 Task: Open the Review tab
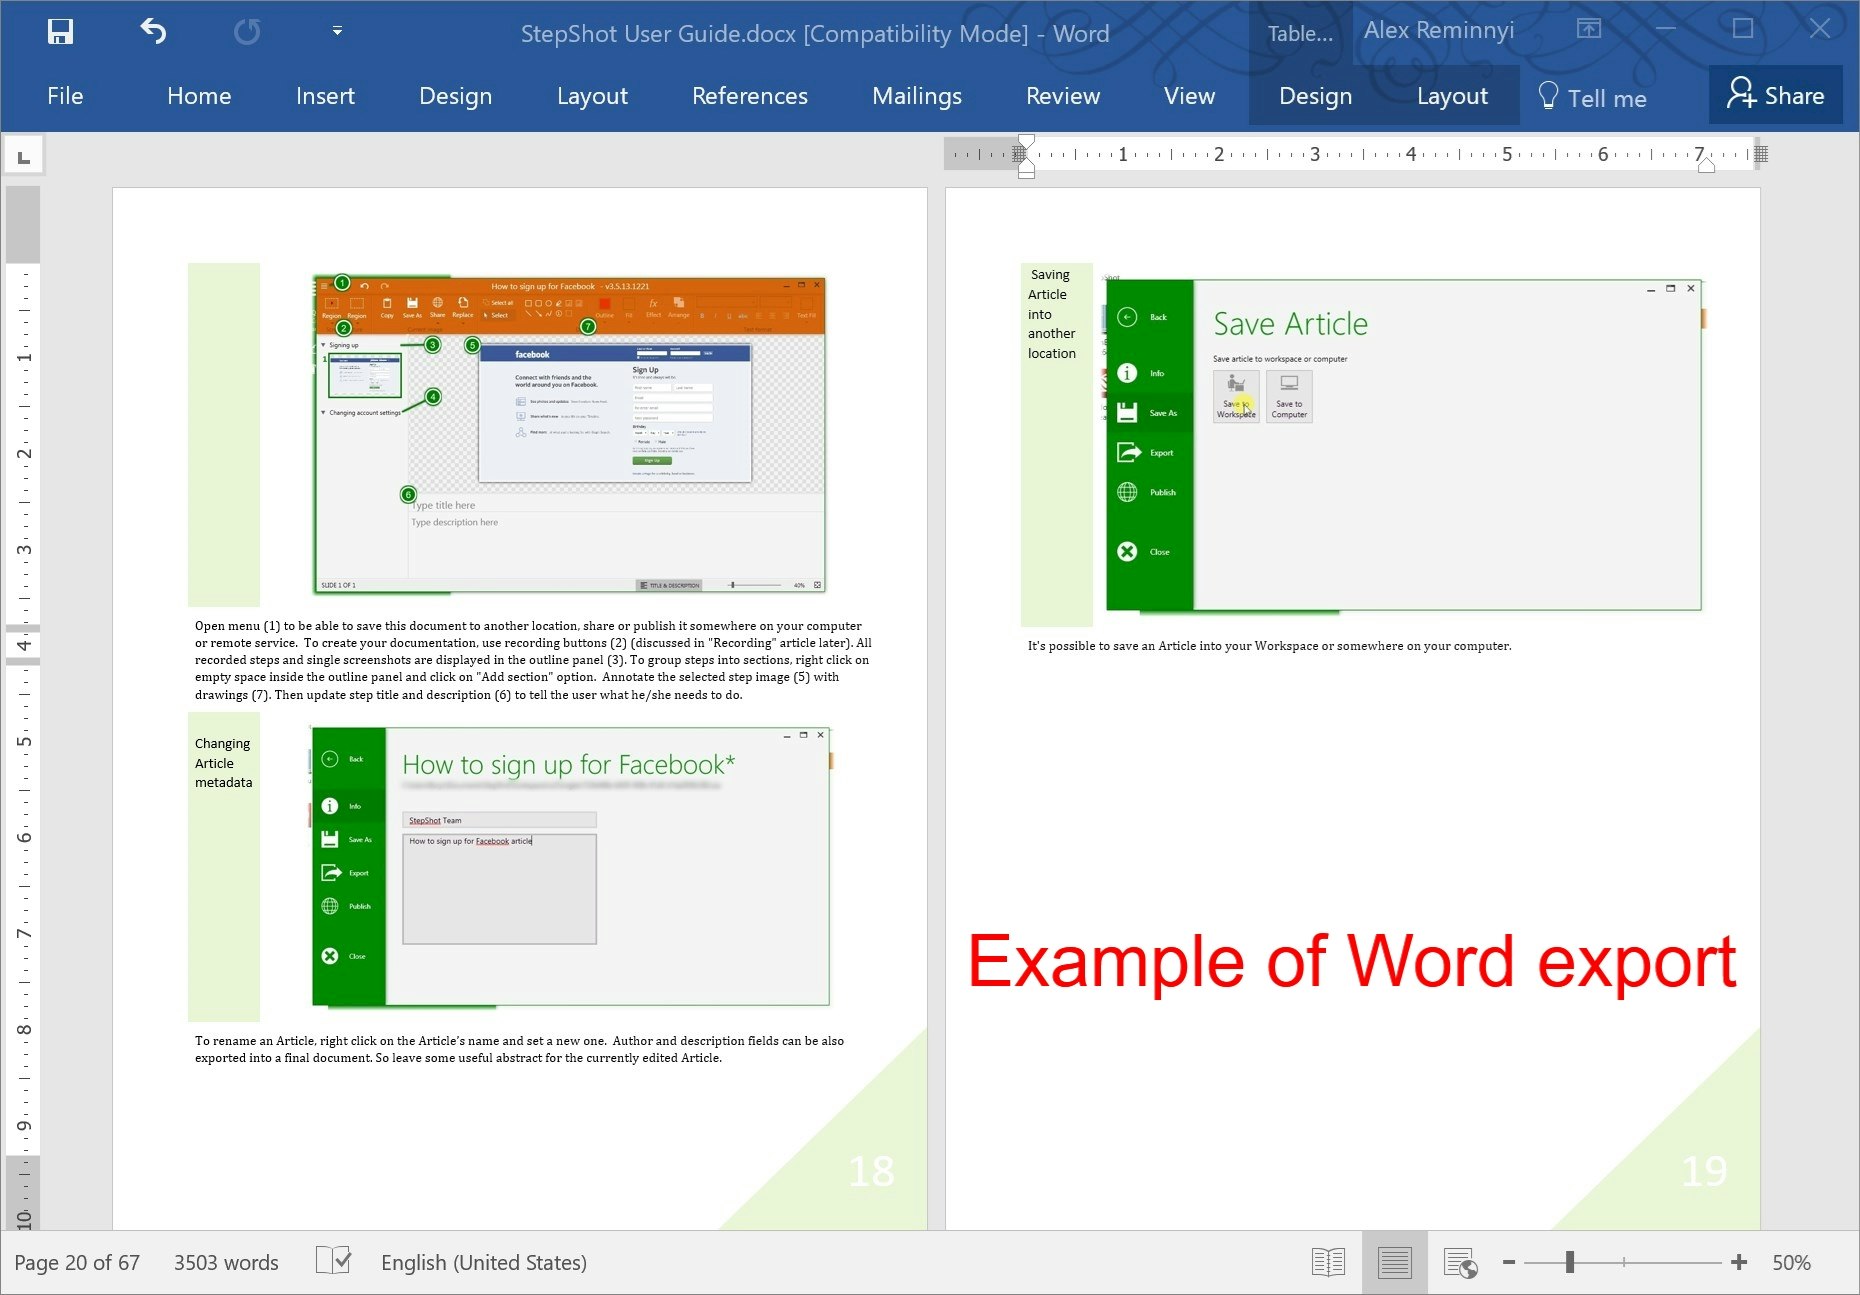coord(1063,96)
